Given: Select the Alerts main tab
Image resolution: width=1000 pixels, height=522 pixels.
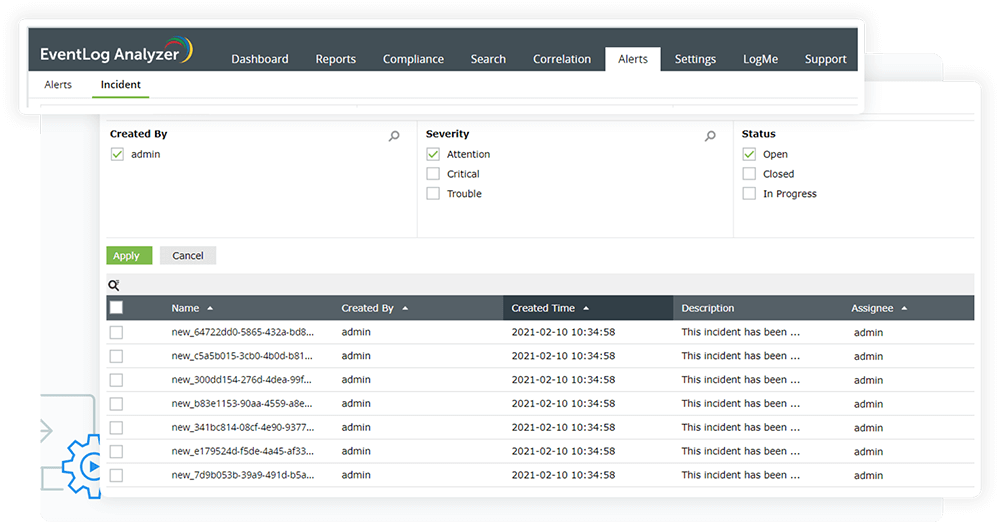Looking at the screenshot, I should [x=633, y=59].
